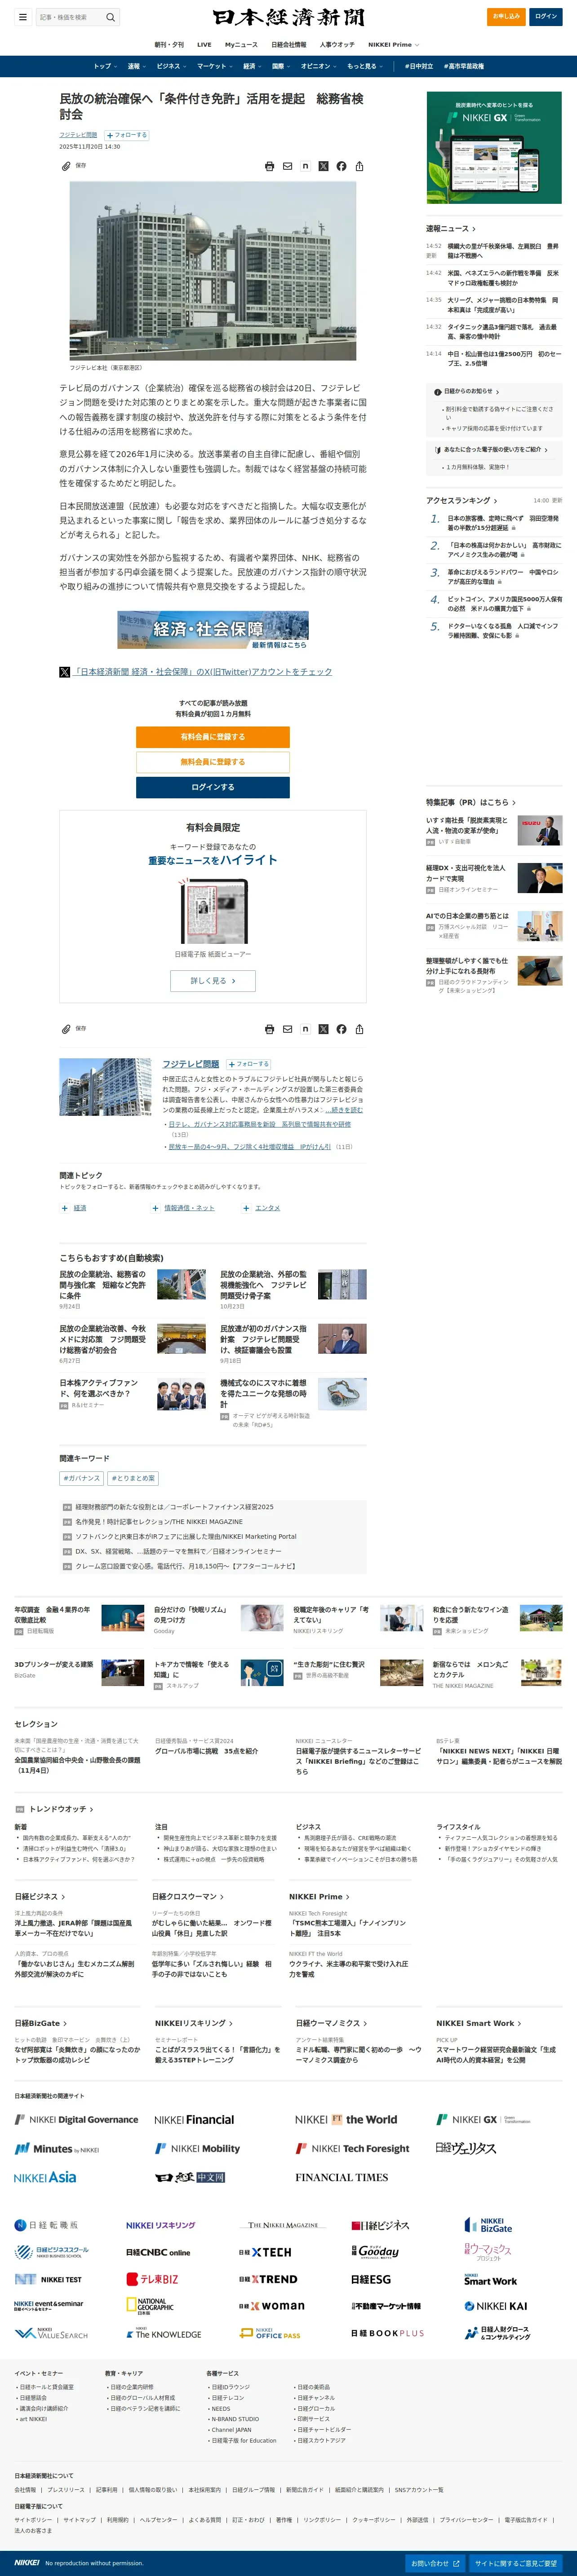The height and width of the screenshot is (2576, 577).
Task: Expand the オピニオン navigation dropdown
Action: point(319,66)
